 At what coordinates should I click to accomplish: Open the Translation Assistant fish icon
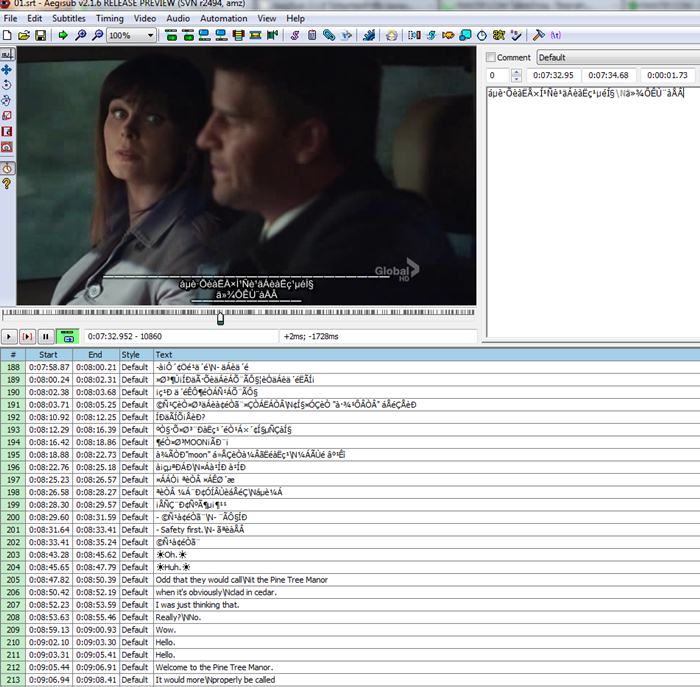point(448,35)
